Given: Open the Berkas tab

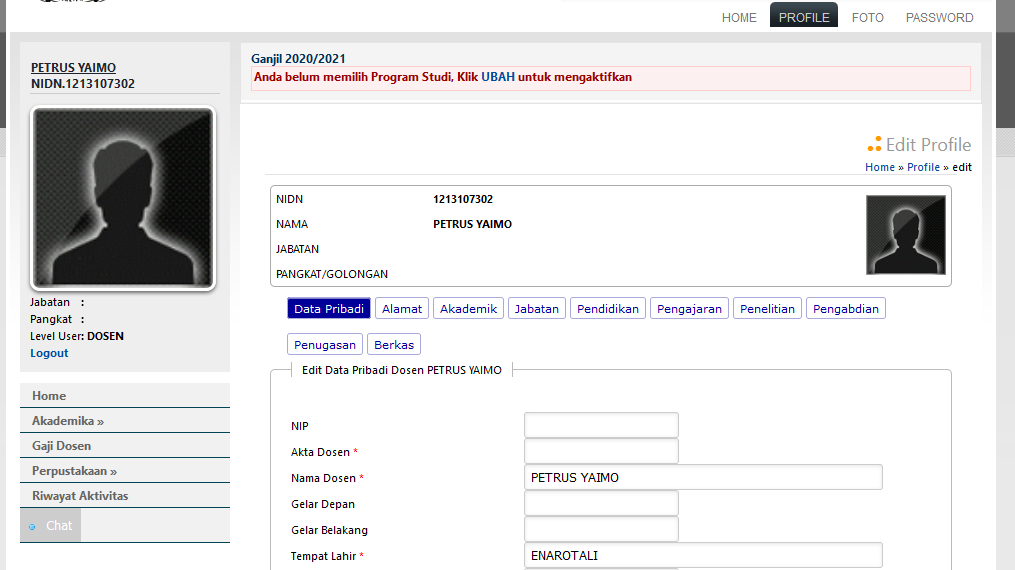Looking at the screenshot, I should pyautogui.click(x=394, y=345).
